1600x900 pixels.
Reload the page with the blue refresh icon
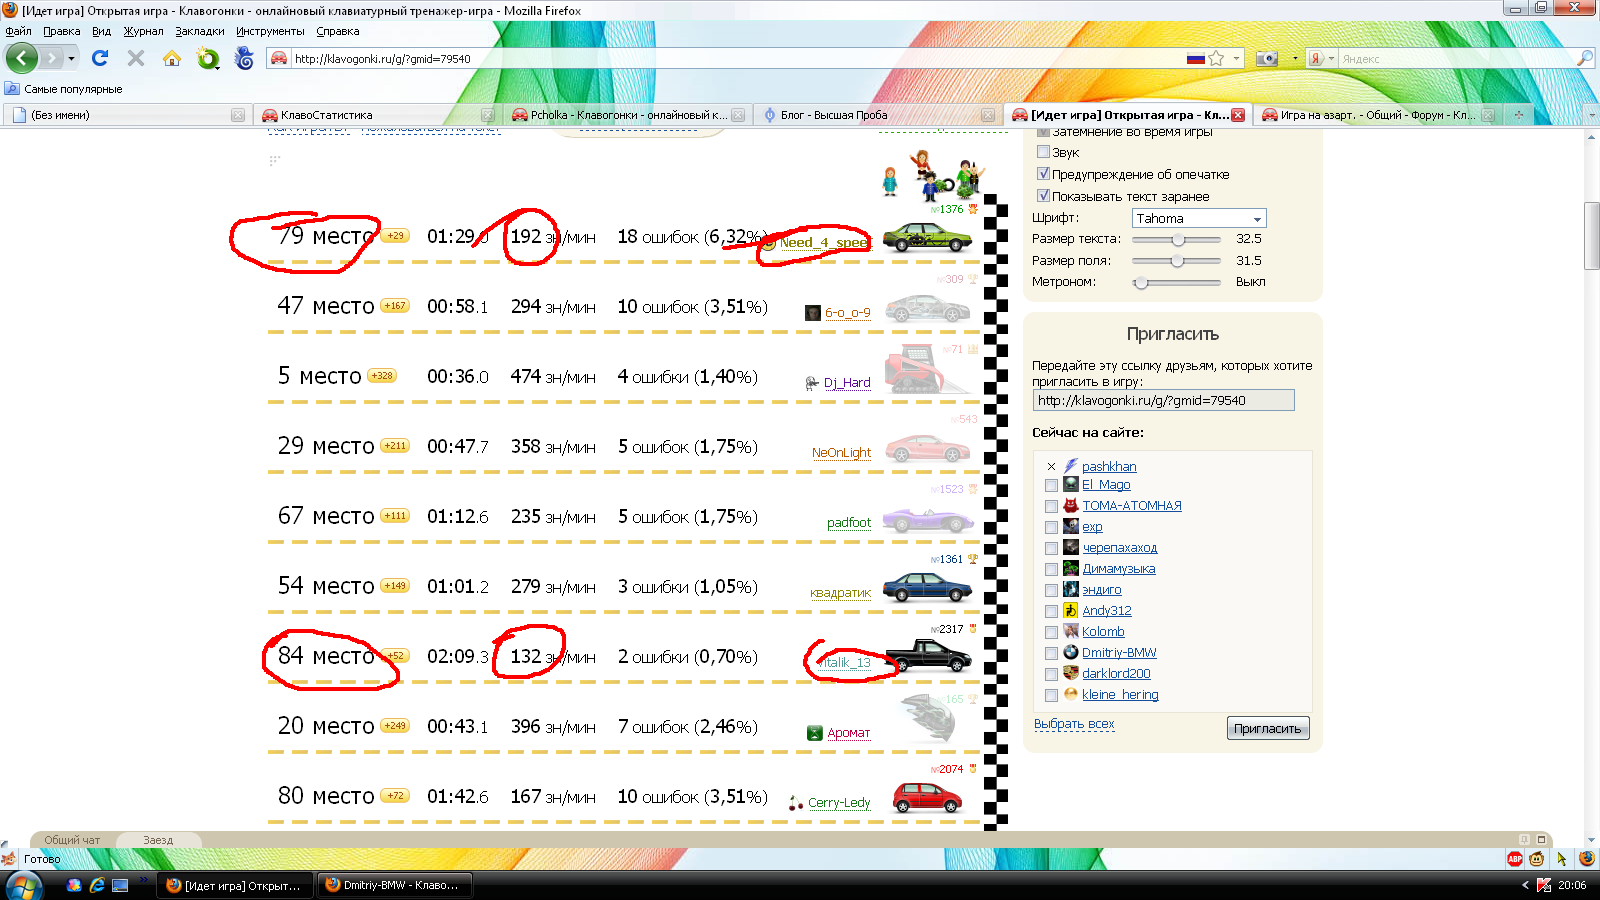pyautogui.click(x=100, y=58)
